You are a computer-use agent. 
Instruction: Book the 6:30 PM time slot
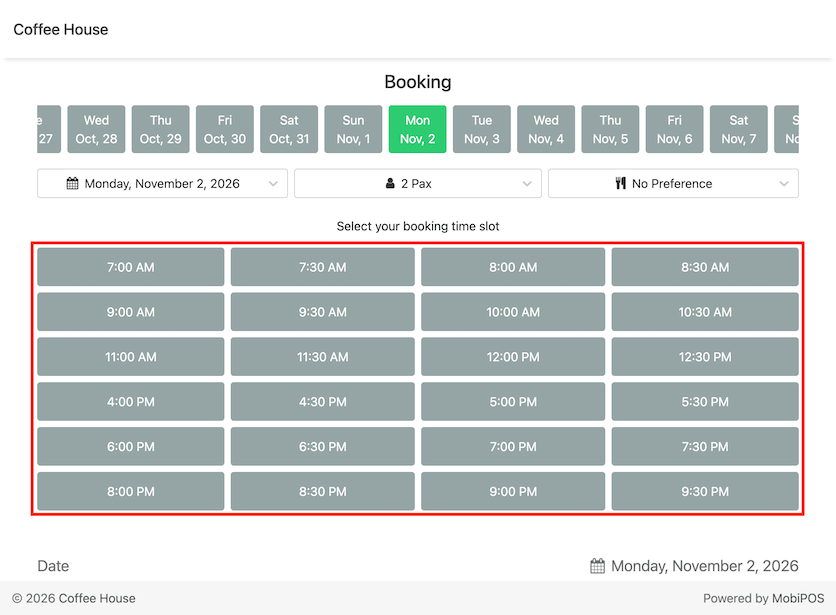point(323,446)
